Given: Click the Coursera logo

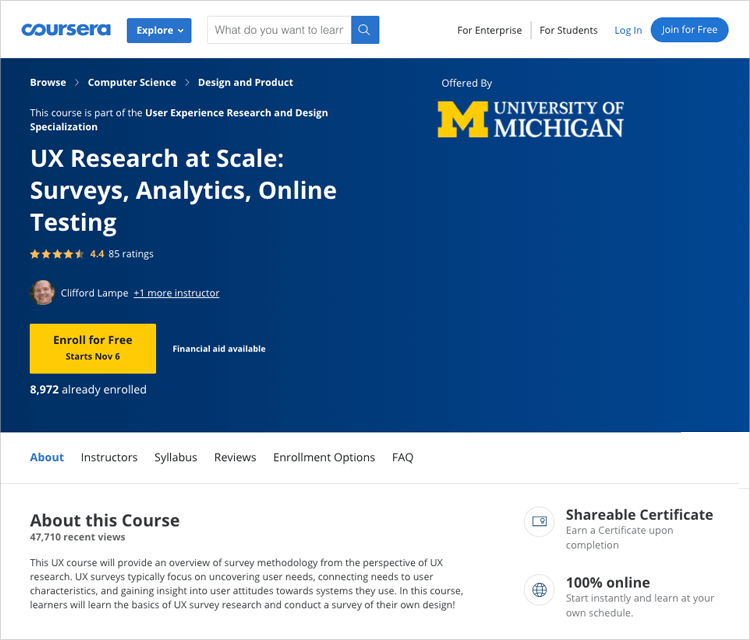Looking at the screenshot, I should tap(66, 30).
